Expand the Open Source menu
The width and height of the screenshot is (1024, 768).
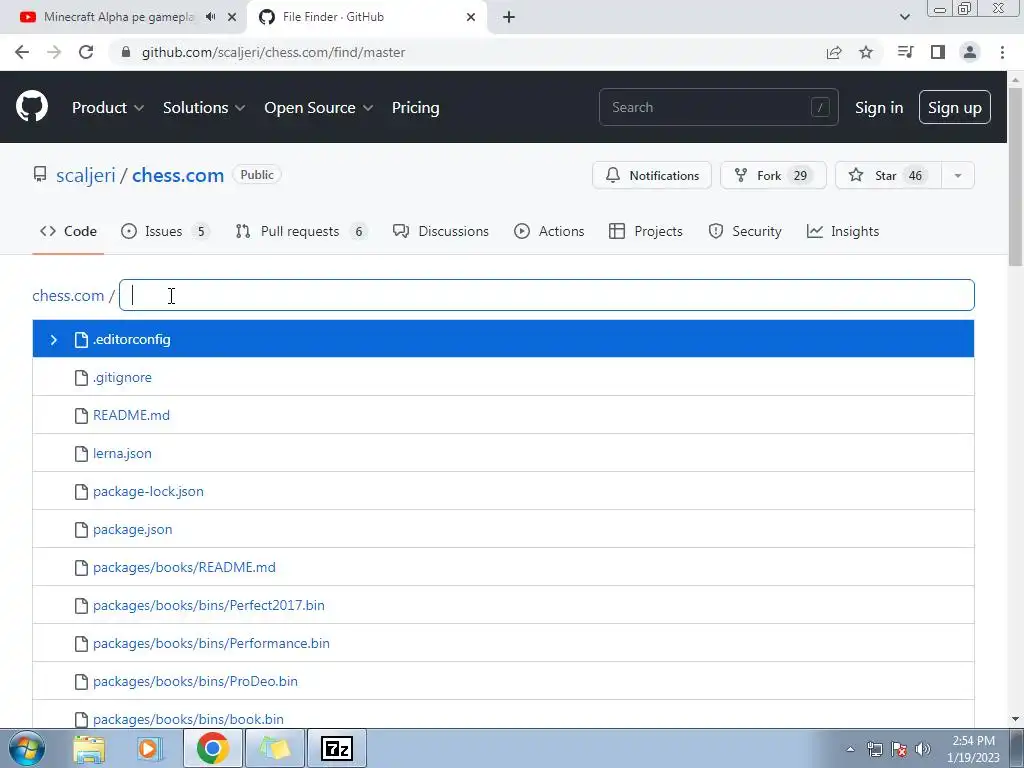(319, 108)
